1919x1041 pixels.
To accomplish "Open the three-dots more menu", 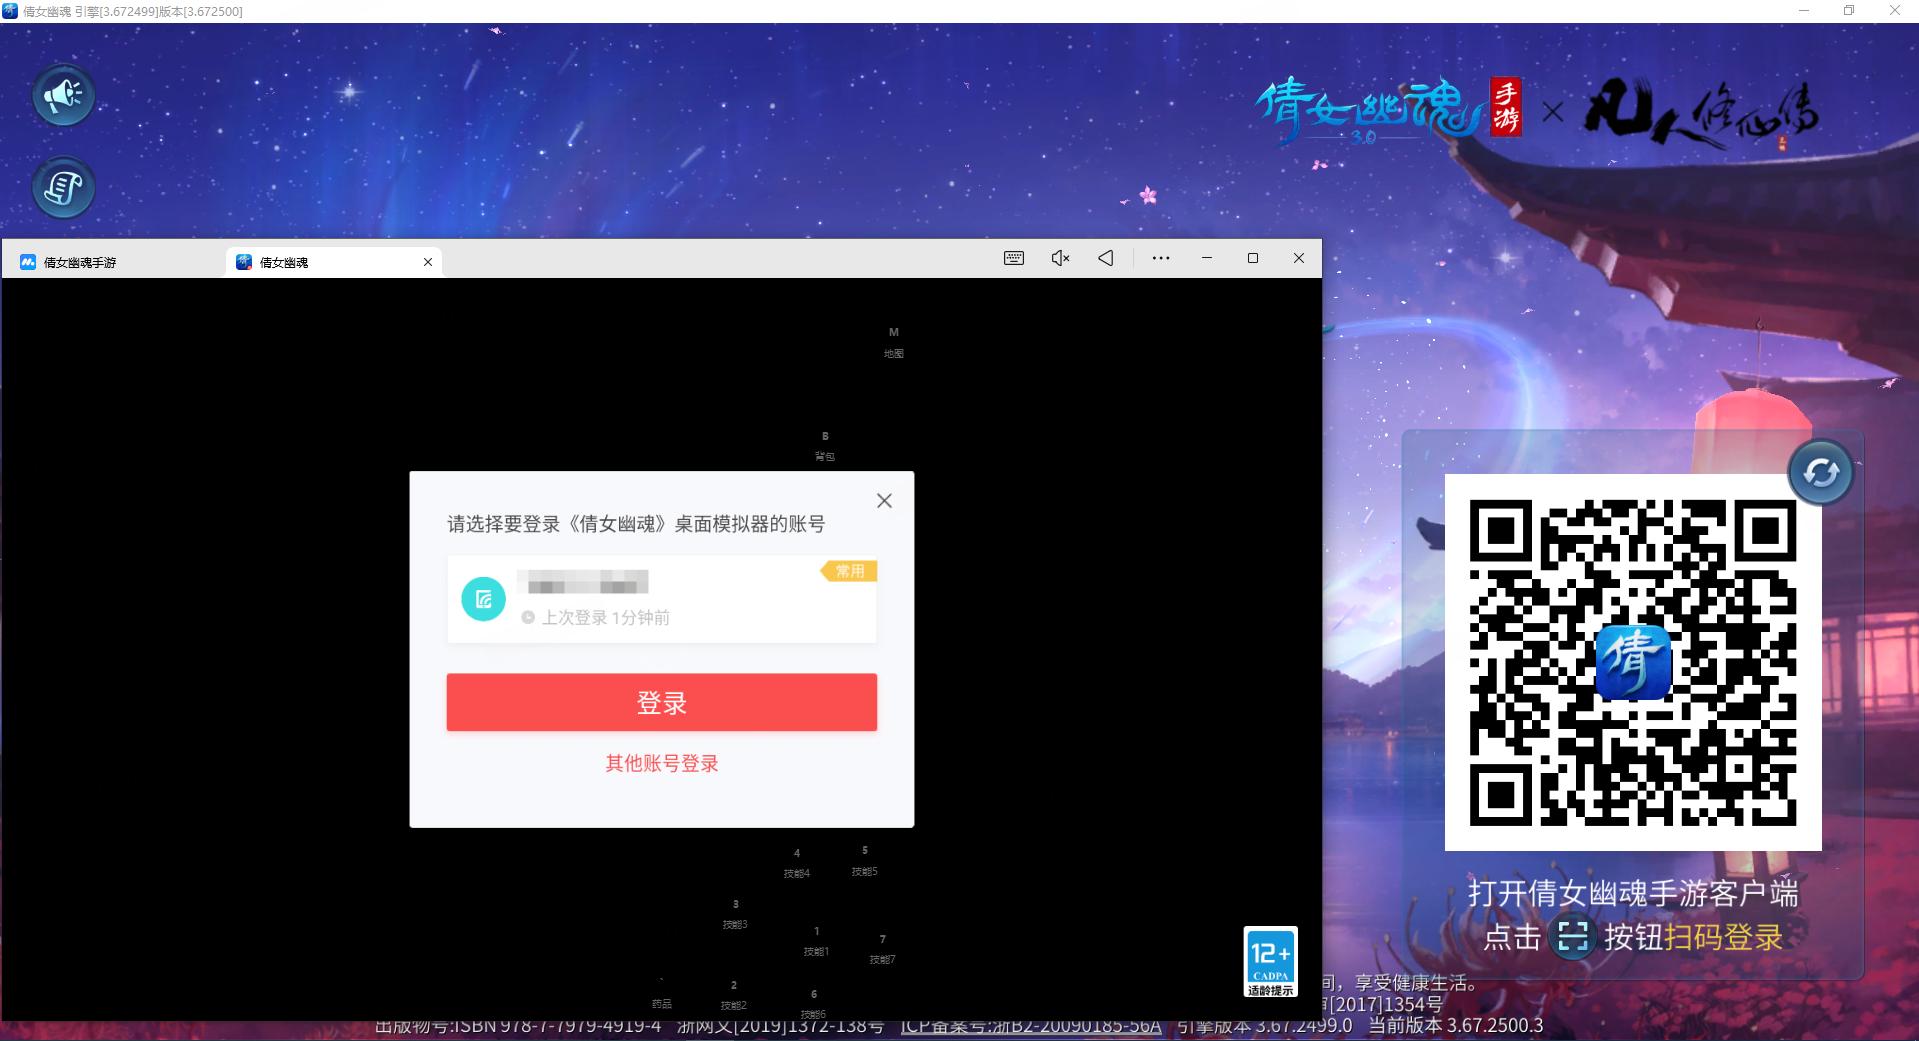I will [1160, 258].
